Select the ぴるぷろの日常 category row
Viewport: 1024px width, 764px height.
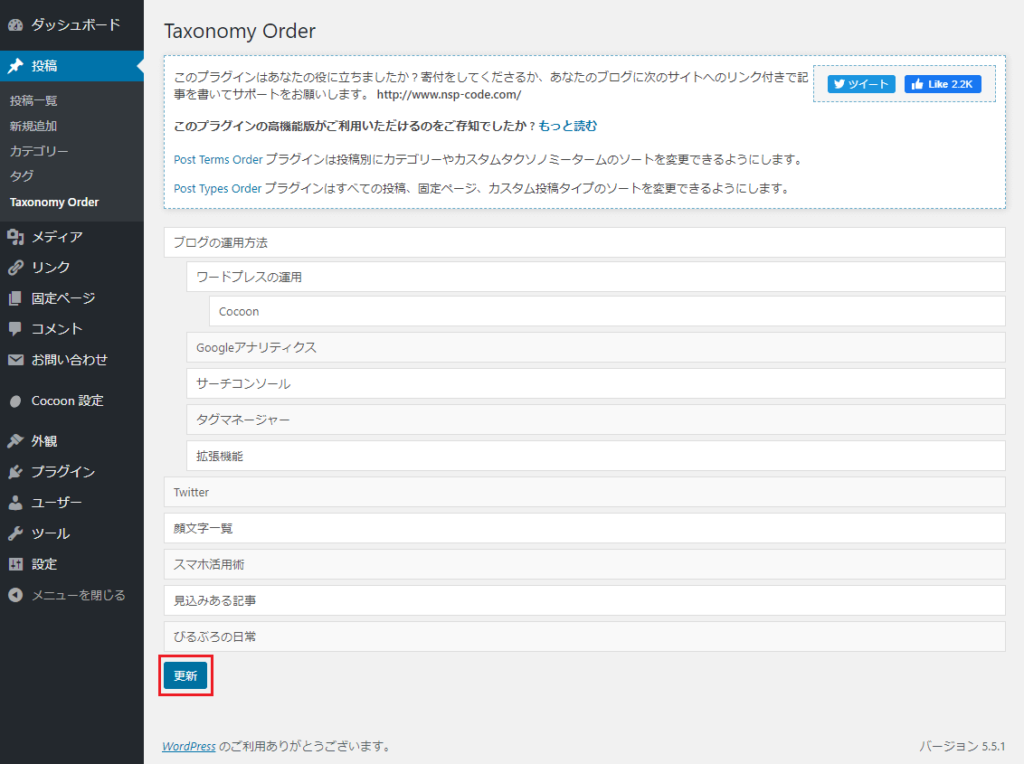[584, 637]
